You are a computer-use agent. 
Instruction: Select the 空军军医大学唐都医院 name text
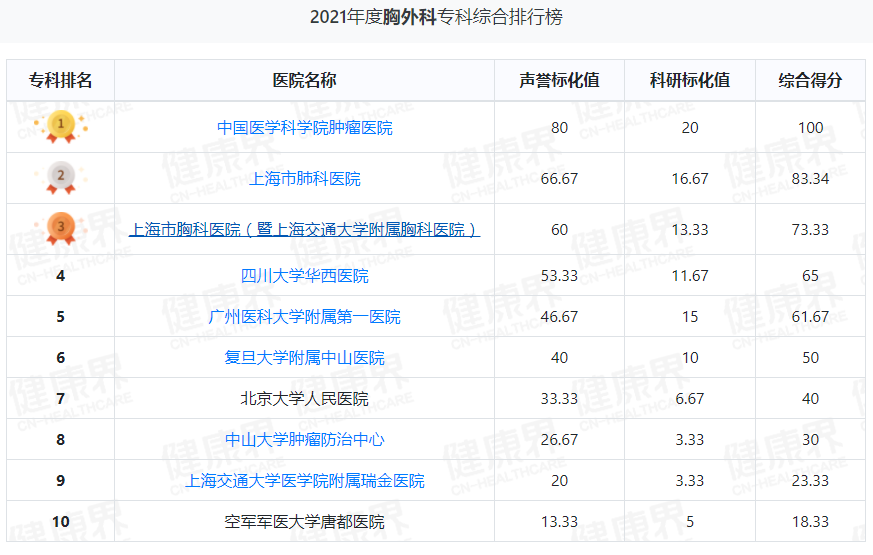[305, 522]
